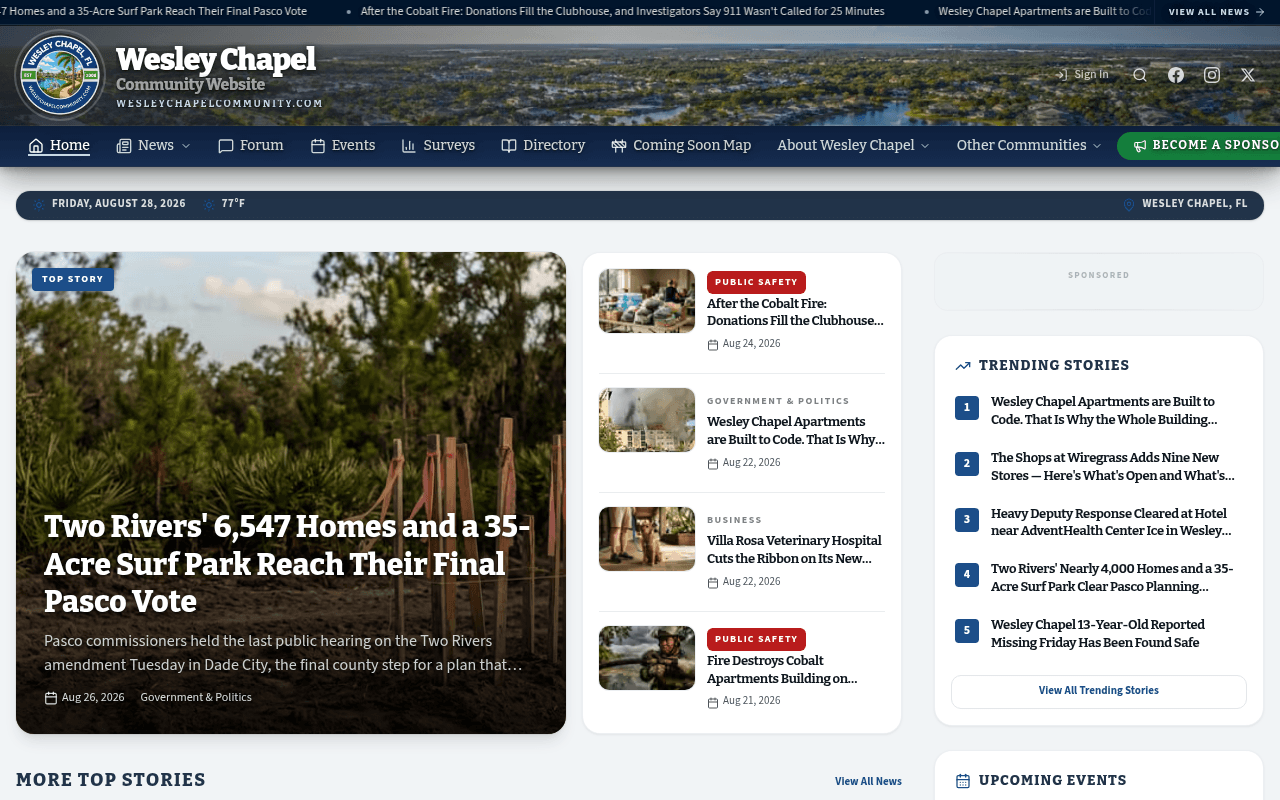Click the WESLEY CHAPEL, FL location text
This screenshot has height=800, width=1280.
click(1195, 204)
